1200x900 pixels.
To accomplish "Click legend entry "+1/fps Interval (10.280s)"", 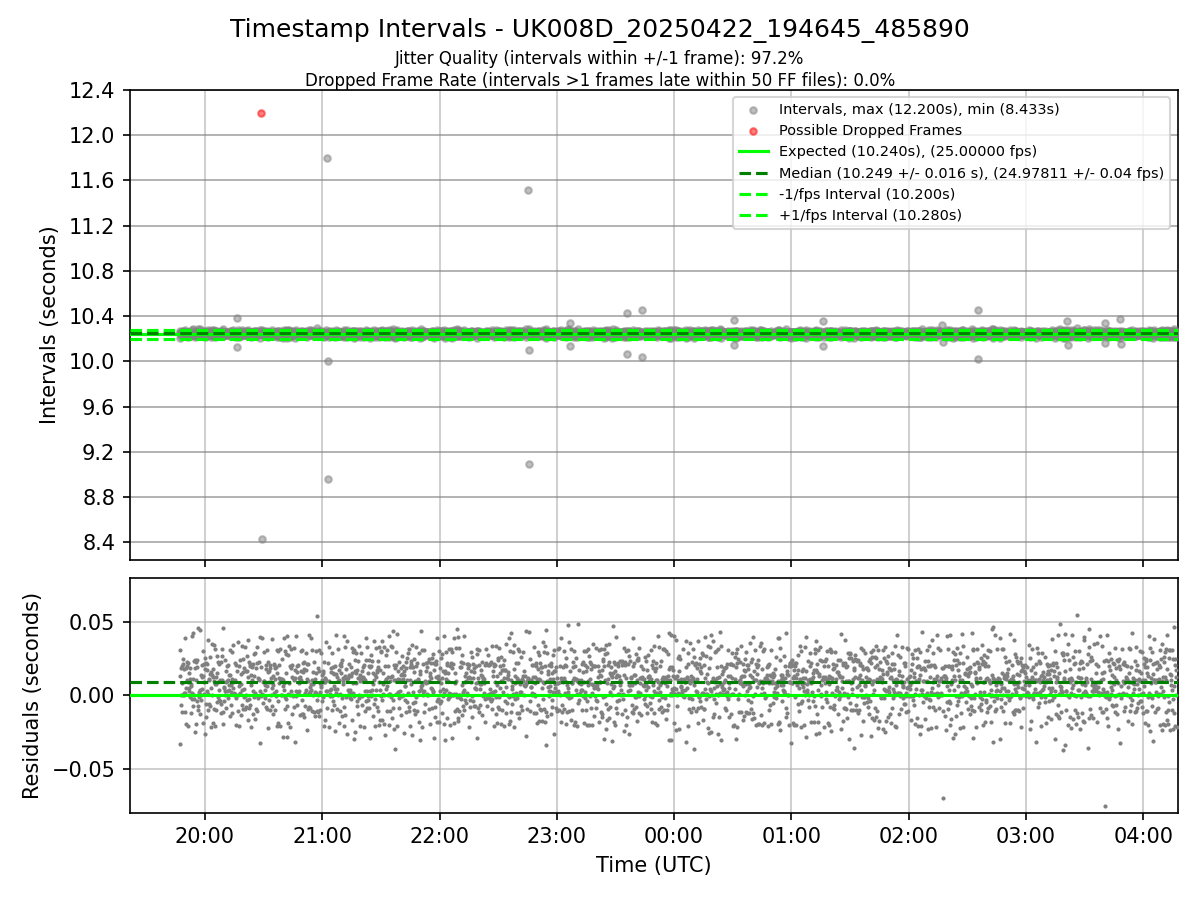I will point(870,215).
